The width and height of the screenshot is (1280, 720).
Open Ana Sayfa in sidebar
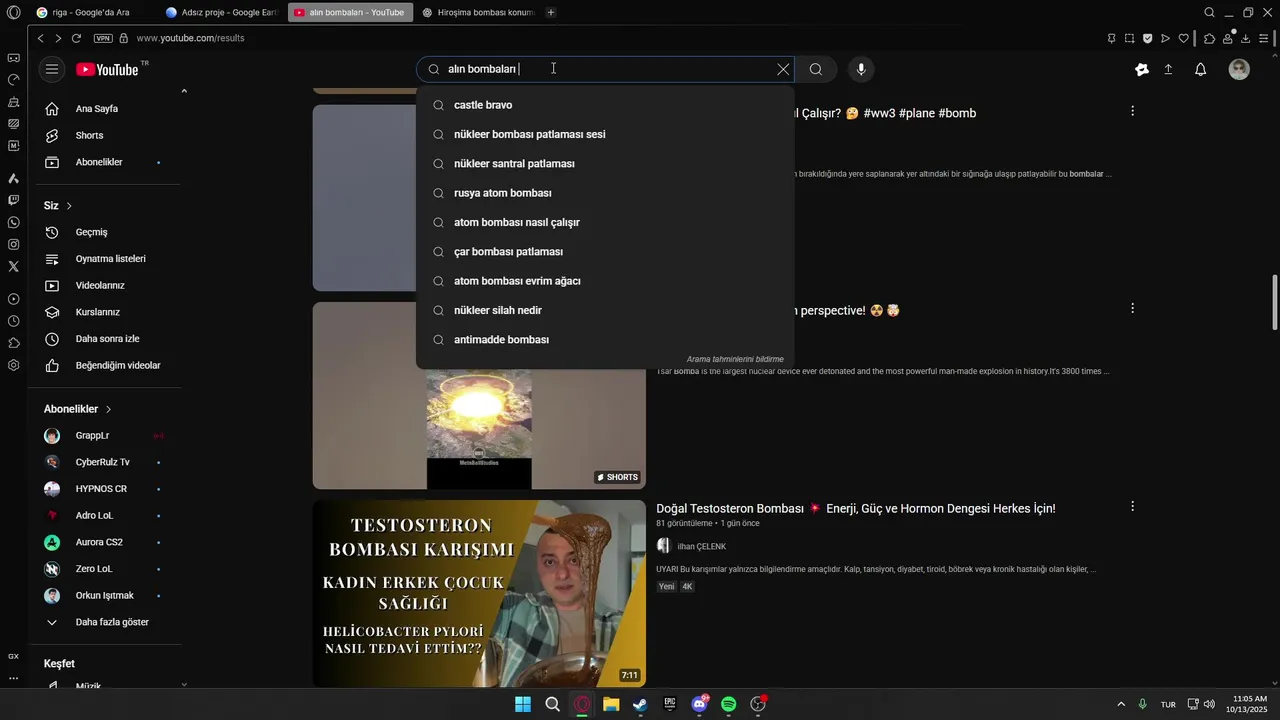coord(105,108)
